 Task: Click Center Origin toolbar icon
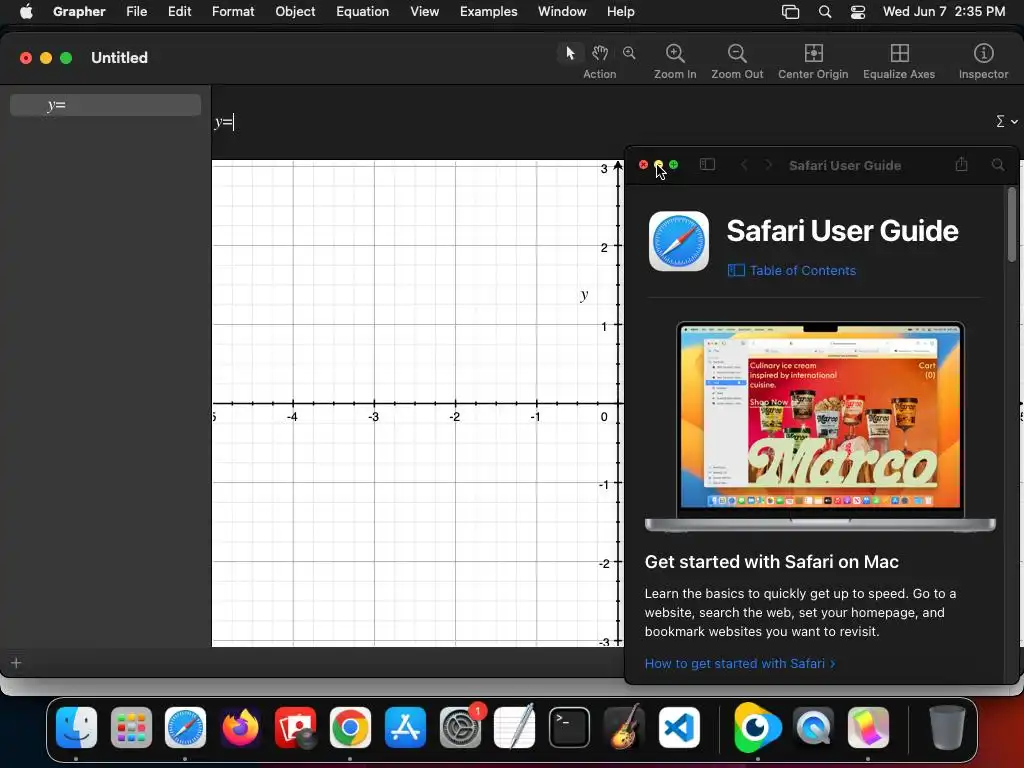[813, 54]
